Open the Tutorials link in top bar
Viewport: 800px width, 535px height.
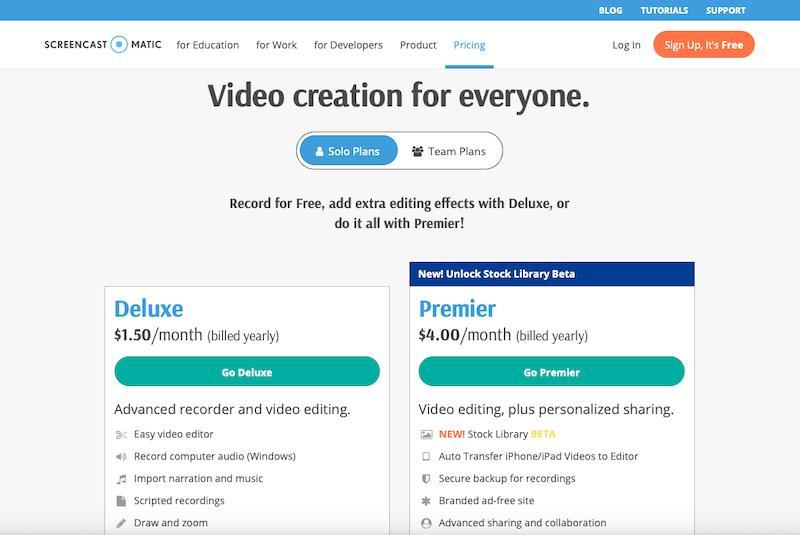click(664, 10)
